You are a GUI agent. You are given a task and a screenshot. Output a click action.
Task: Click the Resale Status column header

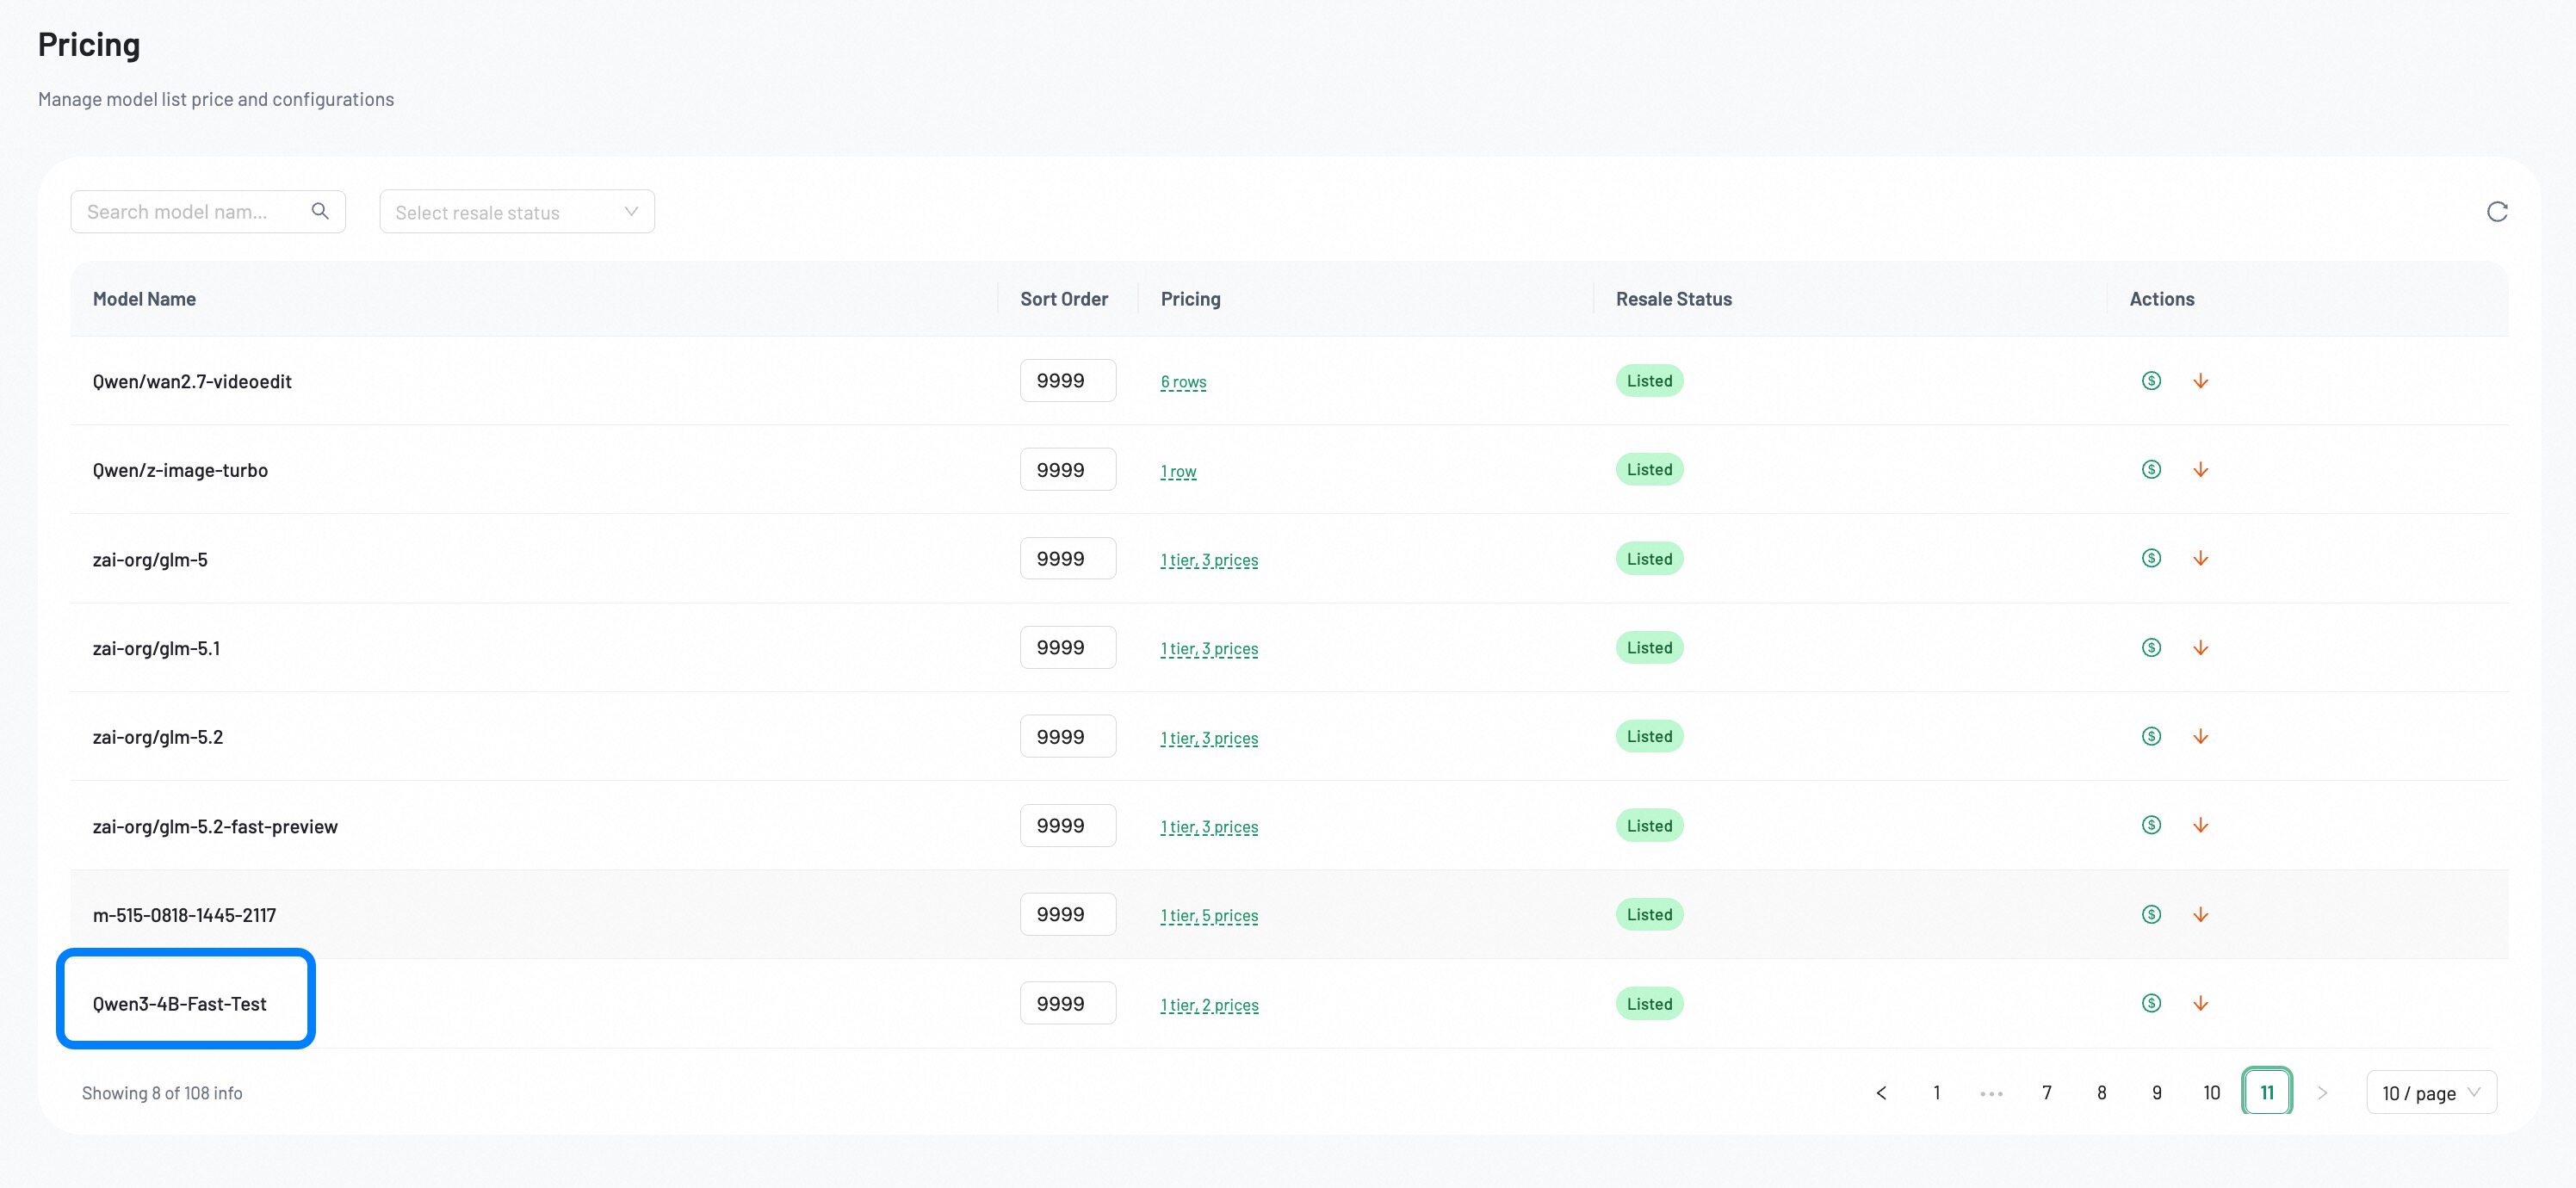coord(1673,298)
